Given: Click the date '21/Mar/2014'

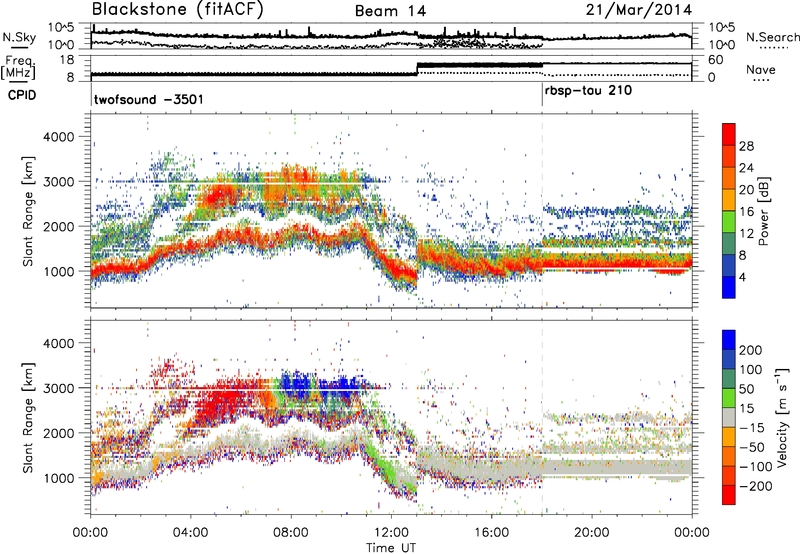Looking at the screenshot, I should [638, 10].
